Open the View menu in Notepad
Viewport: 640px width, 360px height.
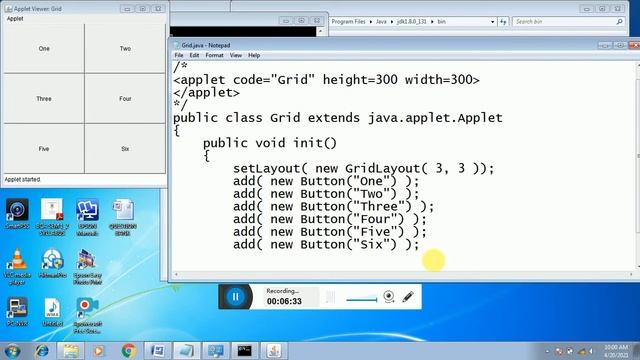tap(236, 55)
